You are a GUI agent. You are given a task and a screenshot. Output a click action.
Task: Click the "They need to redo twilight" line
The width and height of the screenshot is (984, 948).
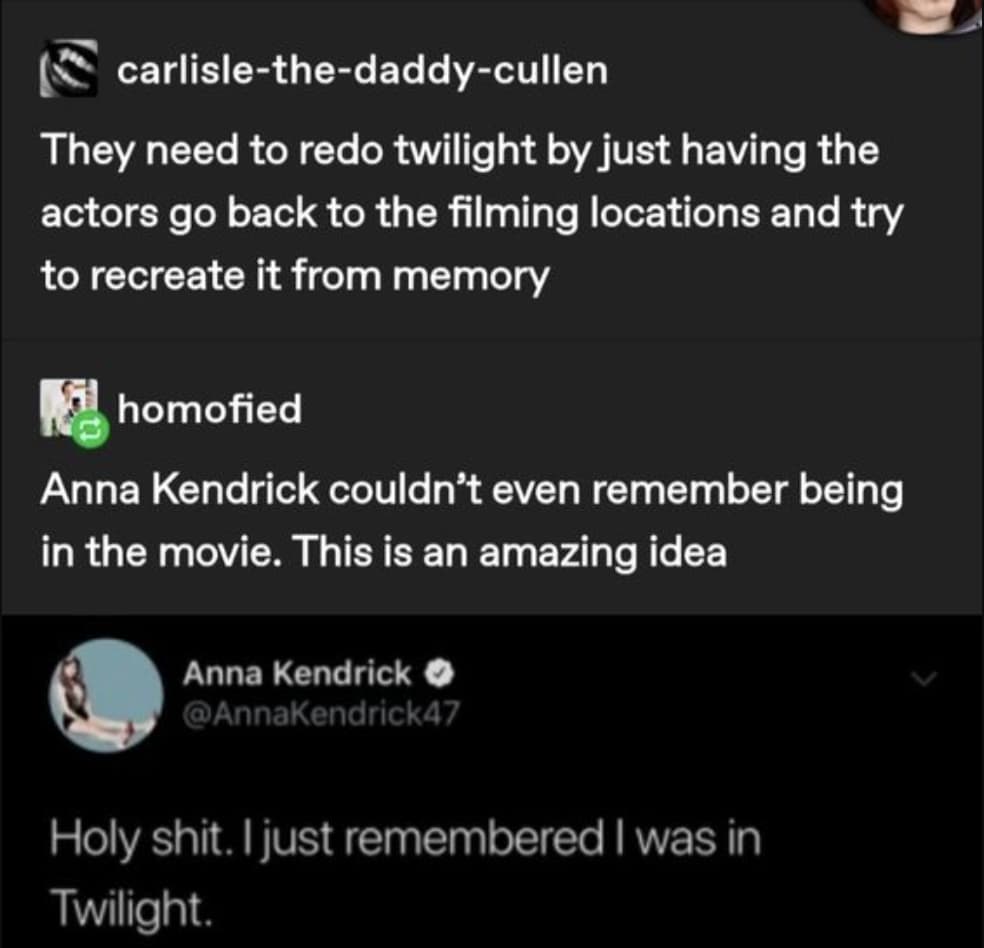click(460, 151)
